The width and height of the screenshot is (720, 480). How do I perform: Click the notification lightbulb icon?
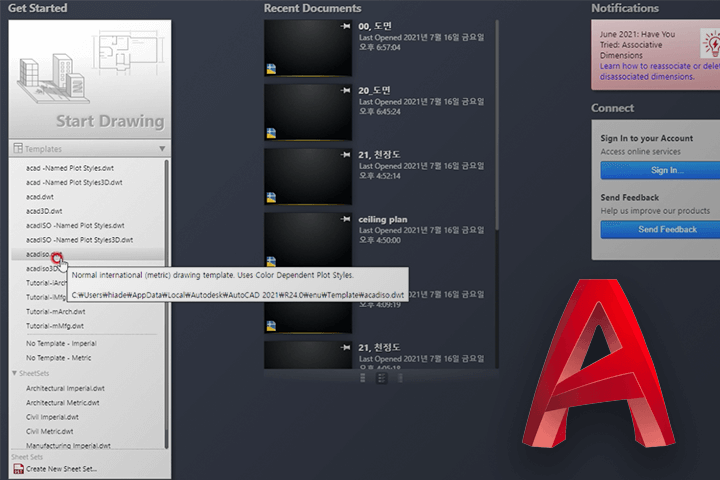pyautogui.click(x=711, y=44)
